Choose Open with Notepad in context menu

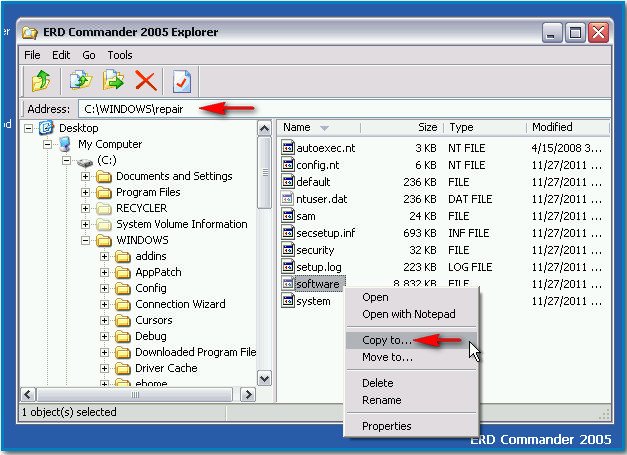pos(411,314)
